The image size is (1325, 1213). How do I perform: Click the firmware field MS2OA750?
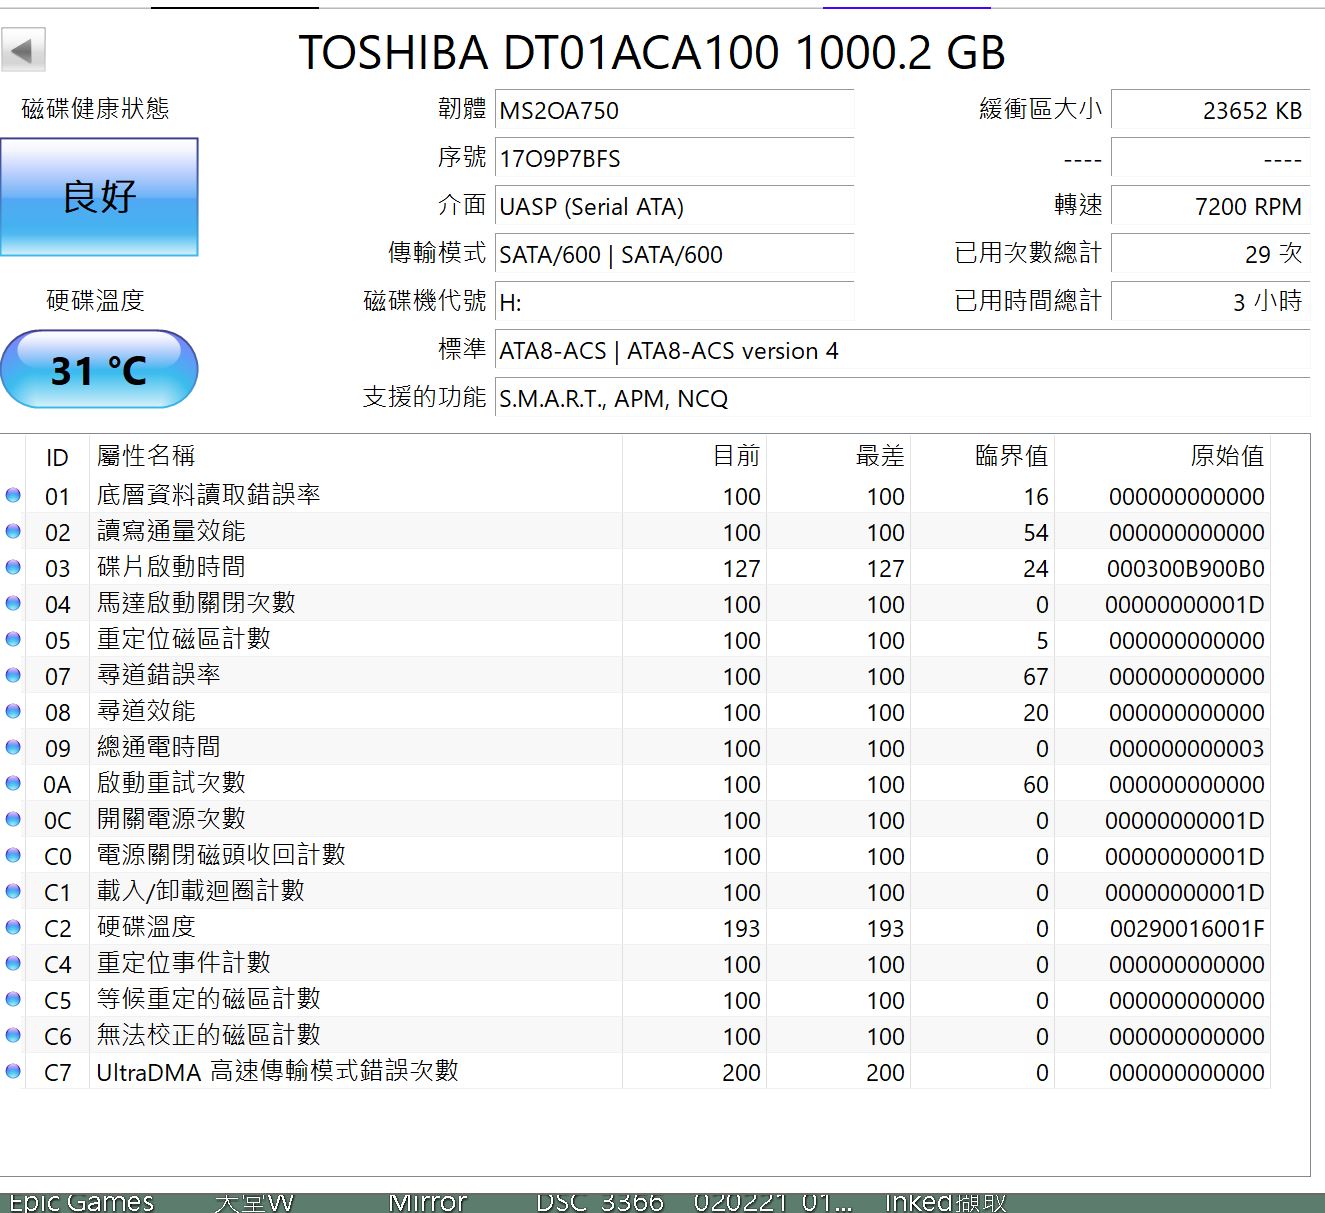click(x=674, y=111)
